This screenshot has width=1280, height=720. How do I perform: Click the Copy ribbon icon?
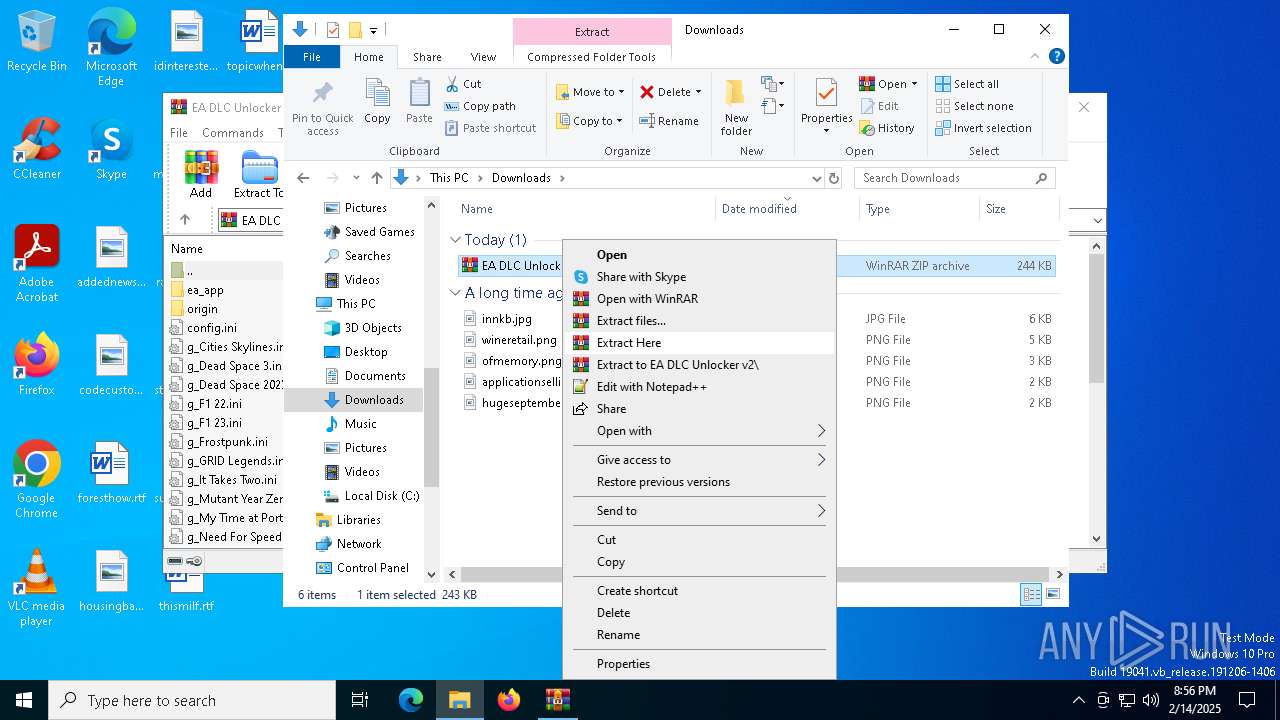tap(377, 101)
